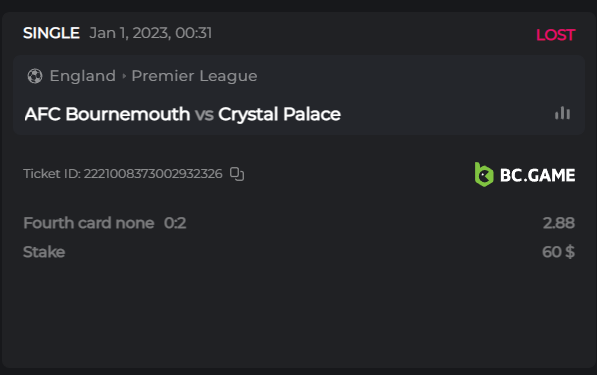
Task: Click the BC.GAME brand text
Action: (x=537, y=176)
